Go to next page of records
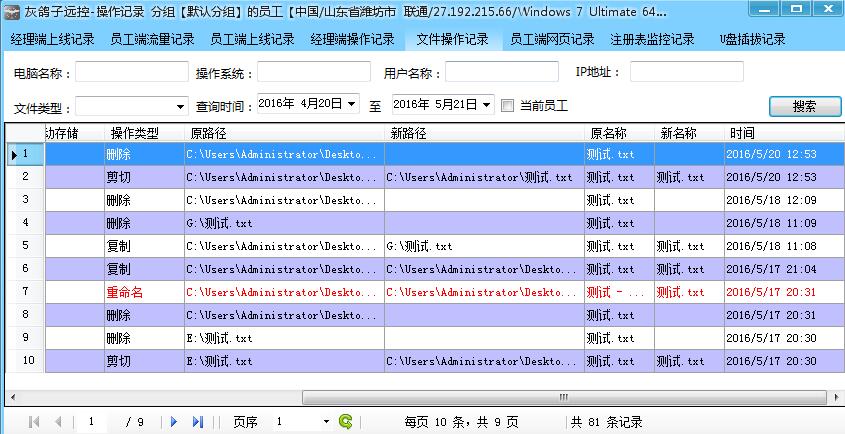The width and height of the screenshot is (845, 434). tap(174, 422)
